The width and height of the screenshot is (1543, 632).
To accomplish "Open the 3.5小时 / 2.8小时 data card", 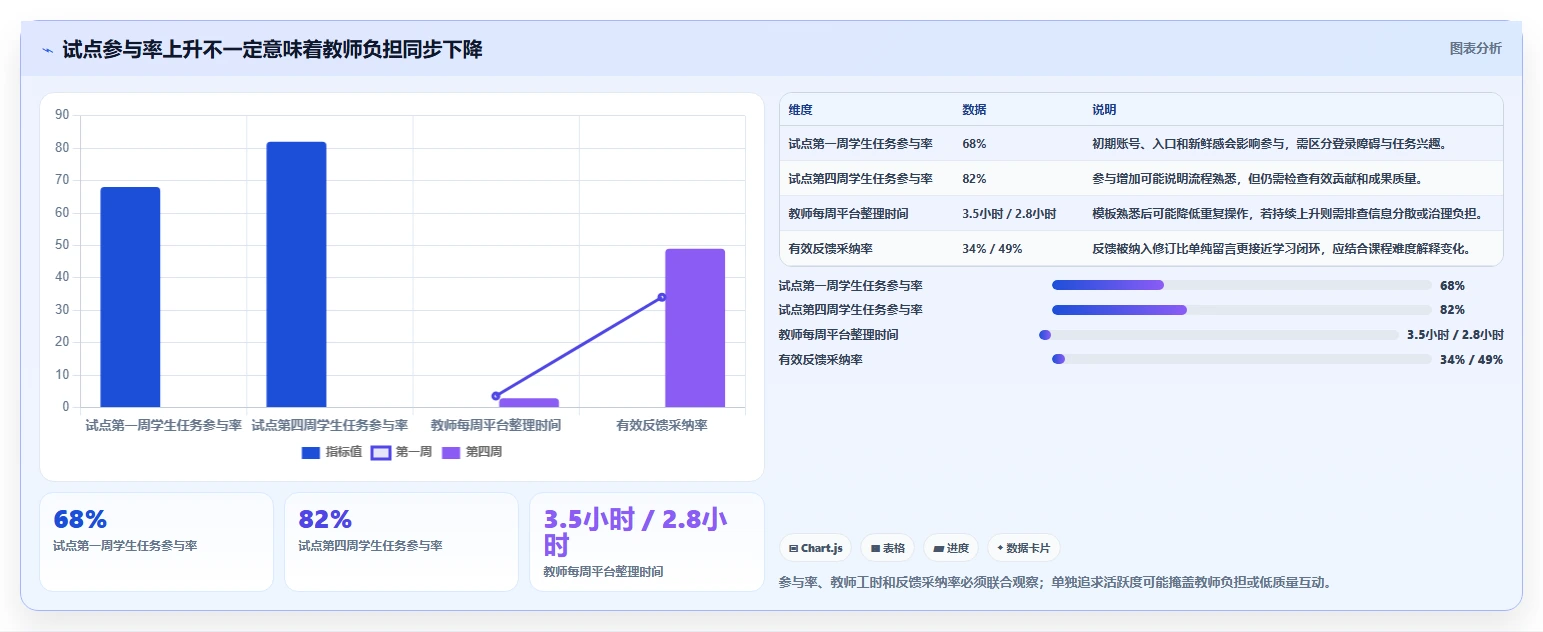I will point(647,542).
